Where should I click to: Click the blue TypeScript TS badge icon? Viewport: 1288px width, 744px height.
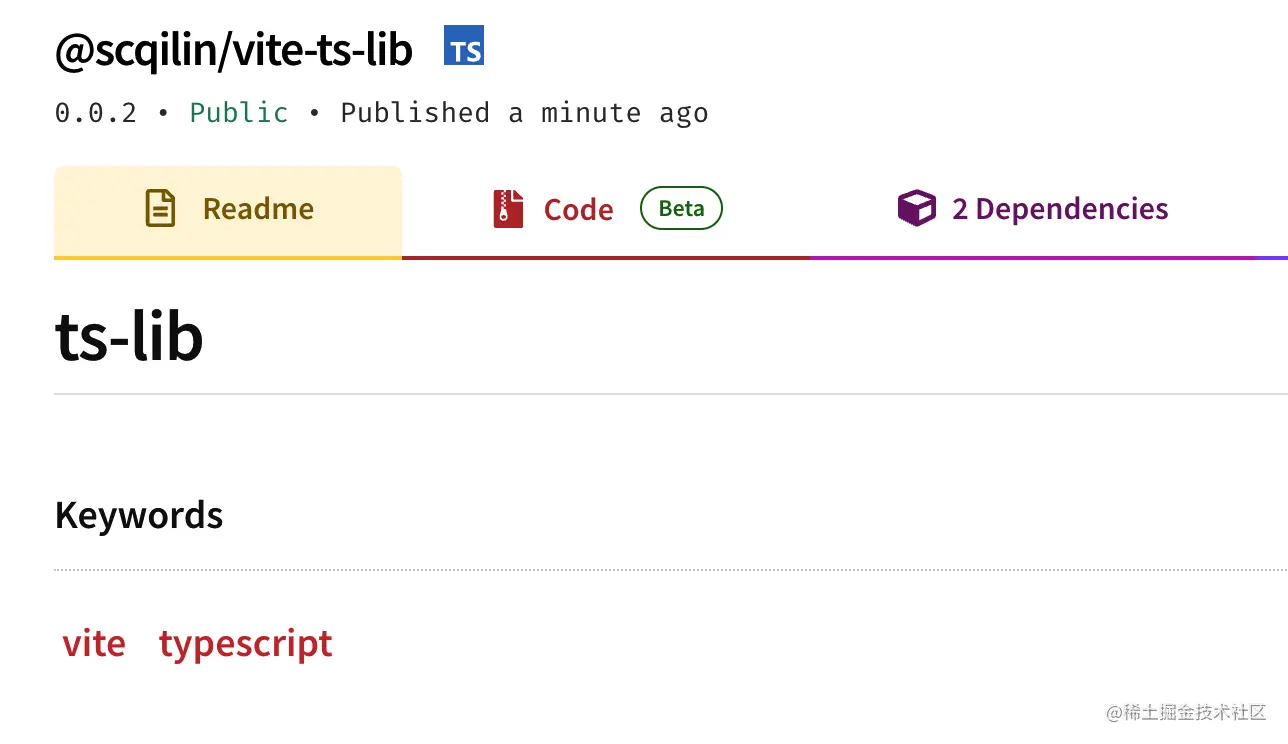pos(464,46)
